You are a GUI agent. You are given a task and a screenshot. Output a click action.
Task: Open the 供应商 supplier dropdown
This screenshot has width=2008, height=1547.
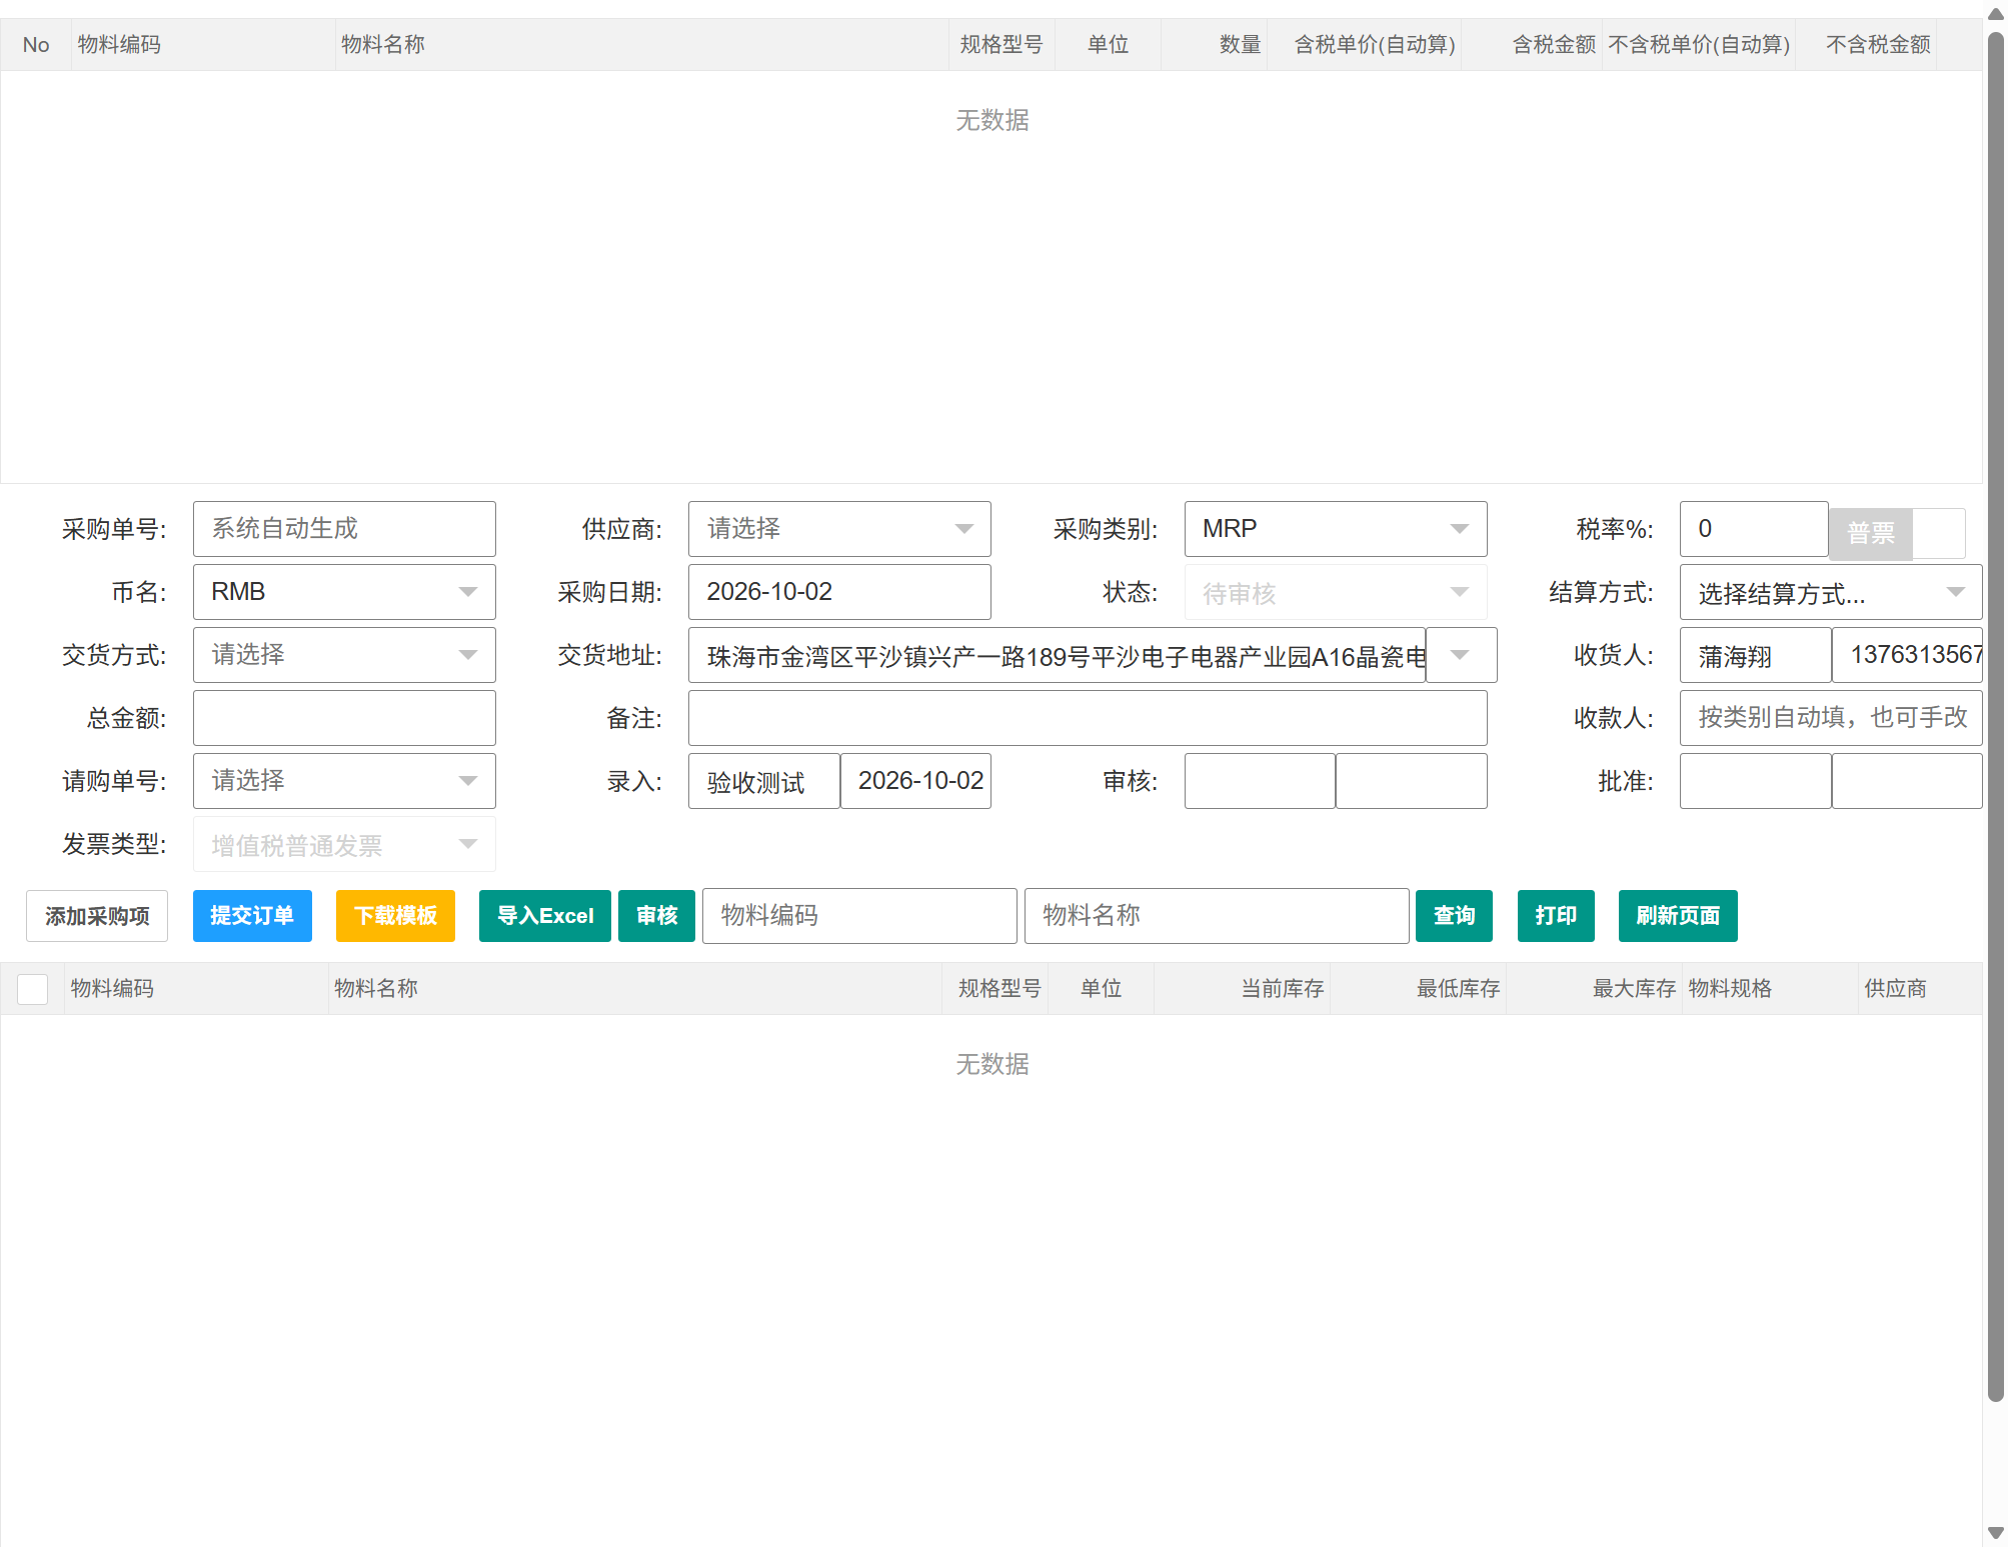839,529
